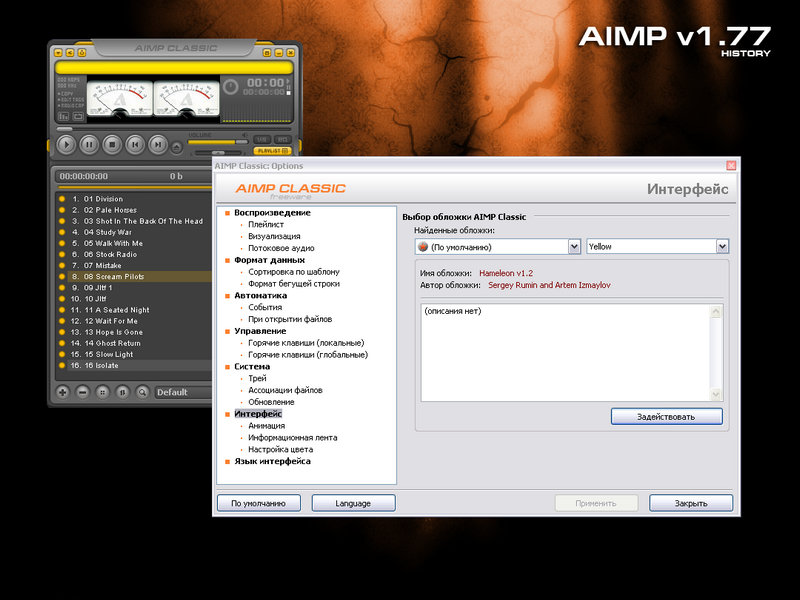
Task: Open the AIMP main menu arrow icon
Action: click(x=58, y=53)
